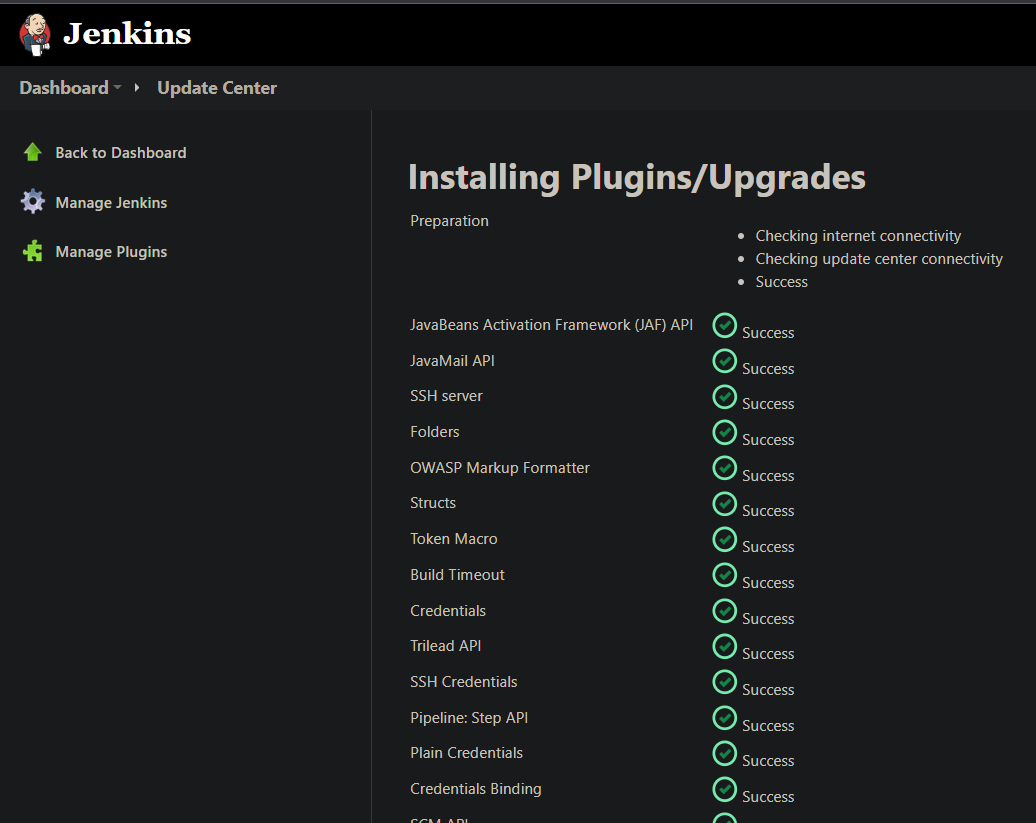Screen dimensions: 1036x823
Task: Click the Success status text beside JavaMail API
Action: (768, 369)
